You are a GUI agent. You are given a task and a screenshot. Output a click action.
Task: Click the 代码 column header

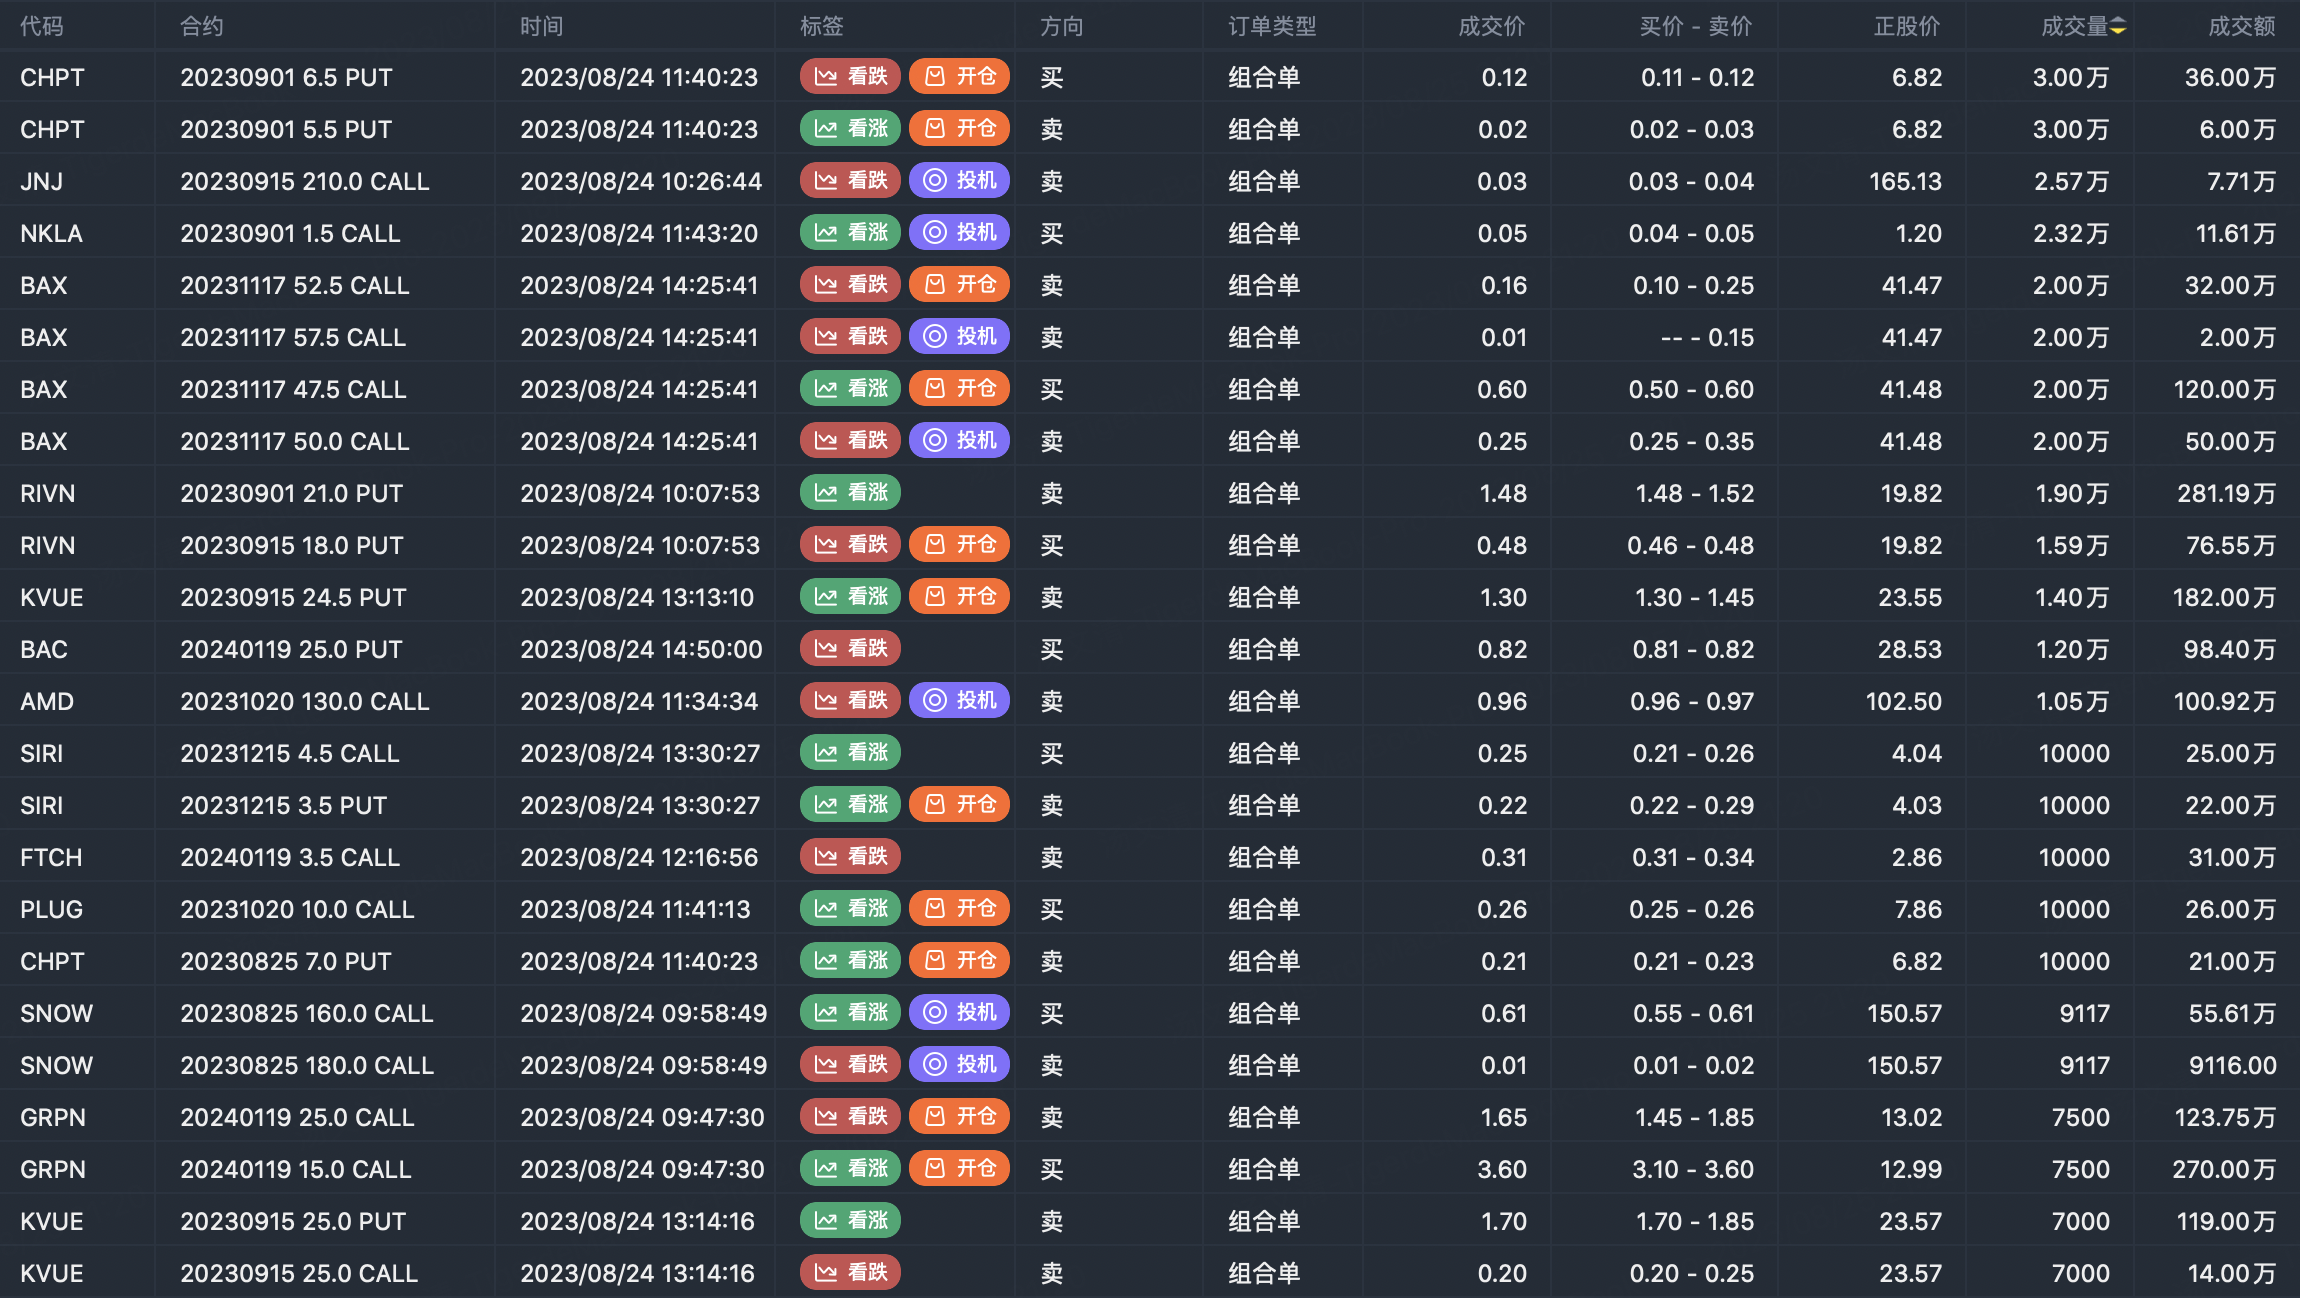pos(42,27)
